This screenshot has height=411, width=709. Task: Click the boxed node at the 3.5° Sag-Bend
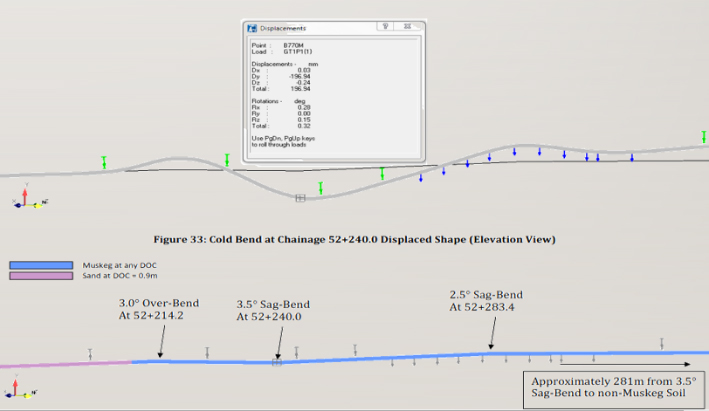278,362
